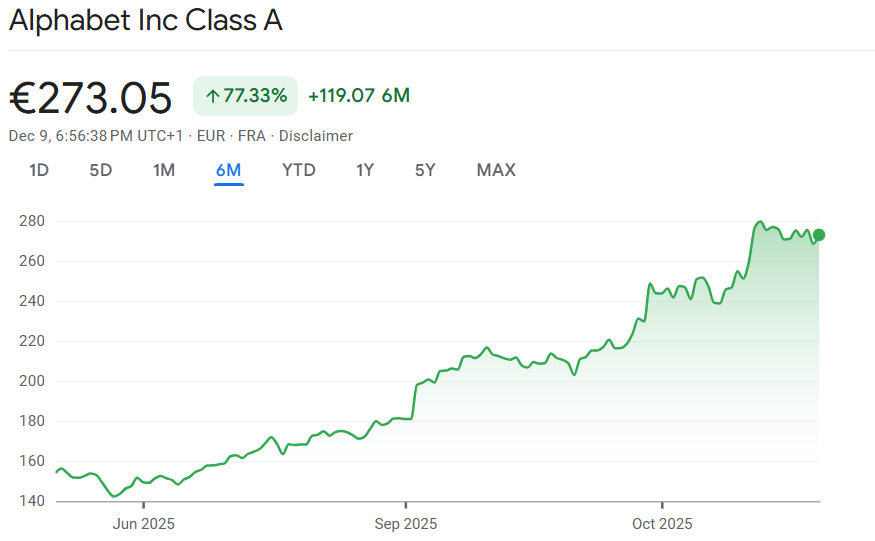The image size is (875, 541).
Task: Click the 77.33% percent change badge
Action: coord(245,96)
